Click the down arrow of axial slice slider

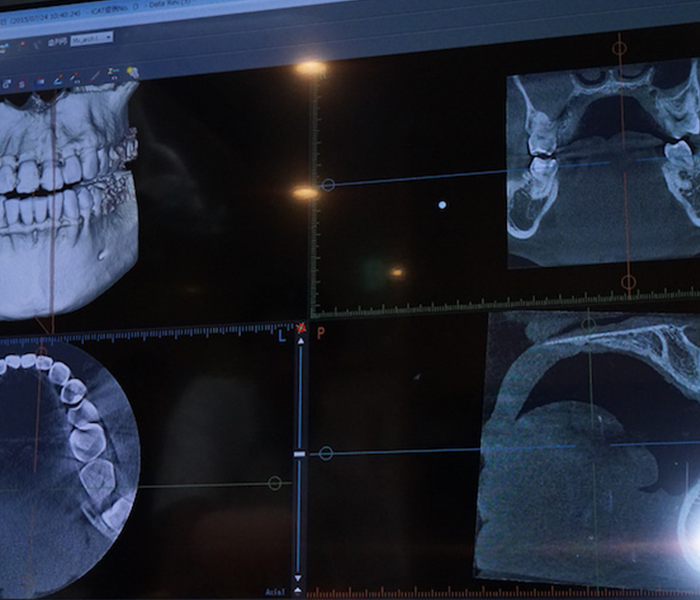[x=298, y=578]
